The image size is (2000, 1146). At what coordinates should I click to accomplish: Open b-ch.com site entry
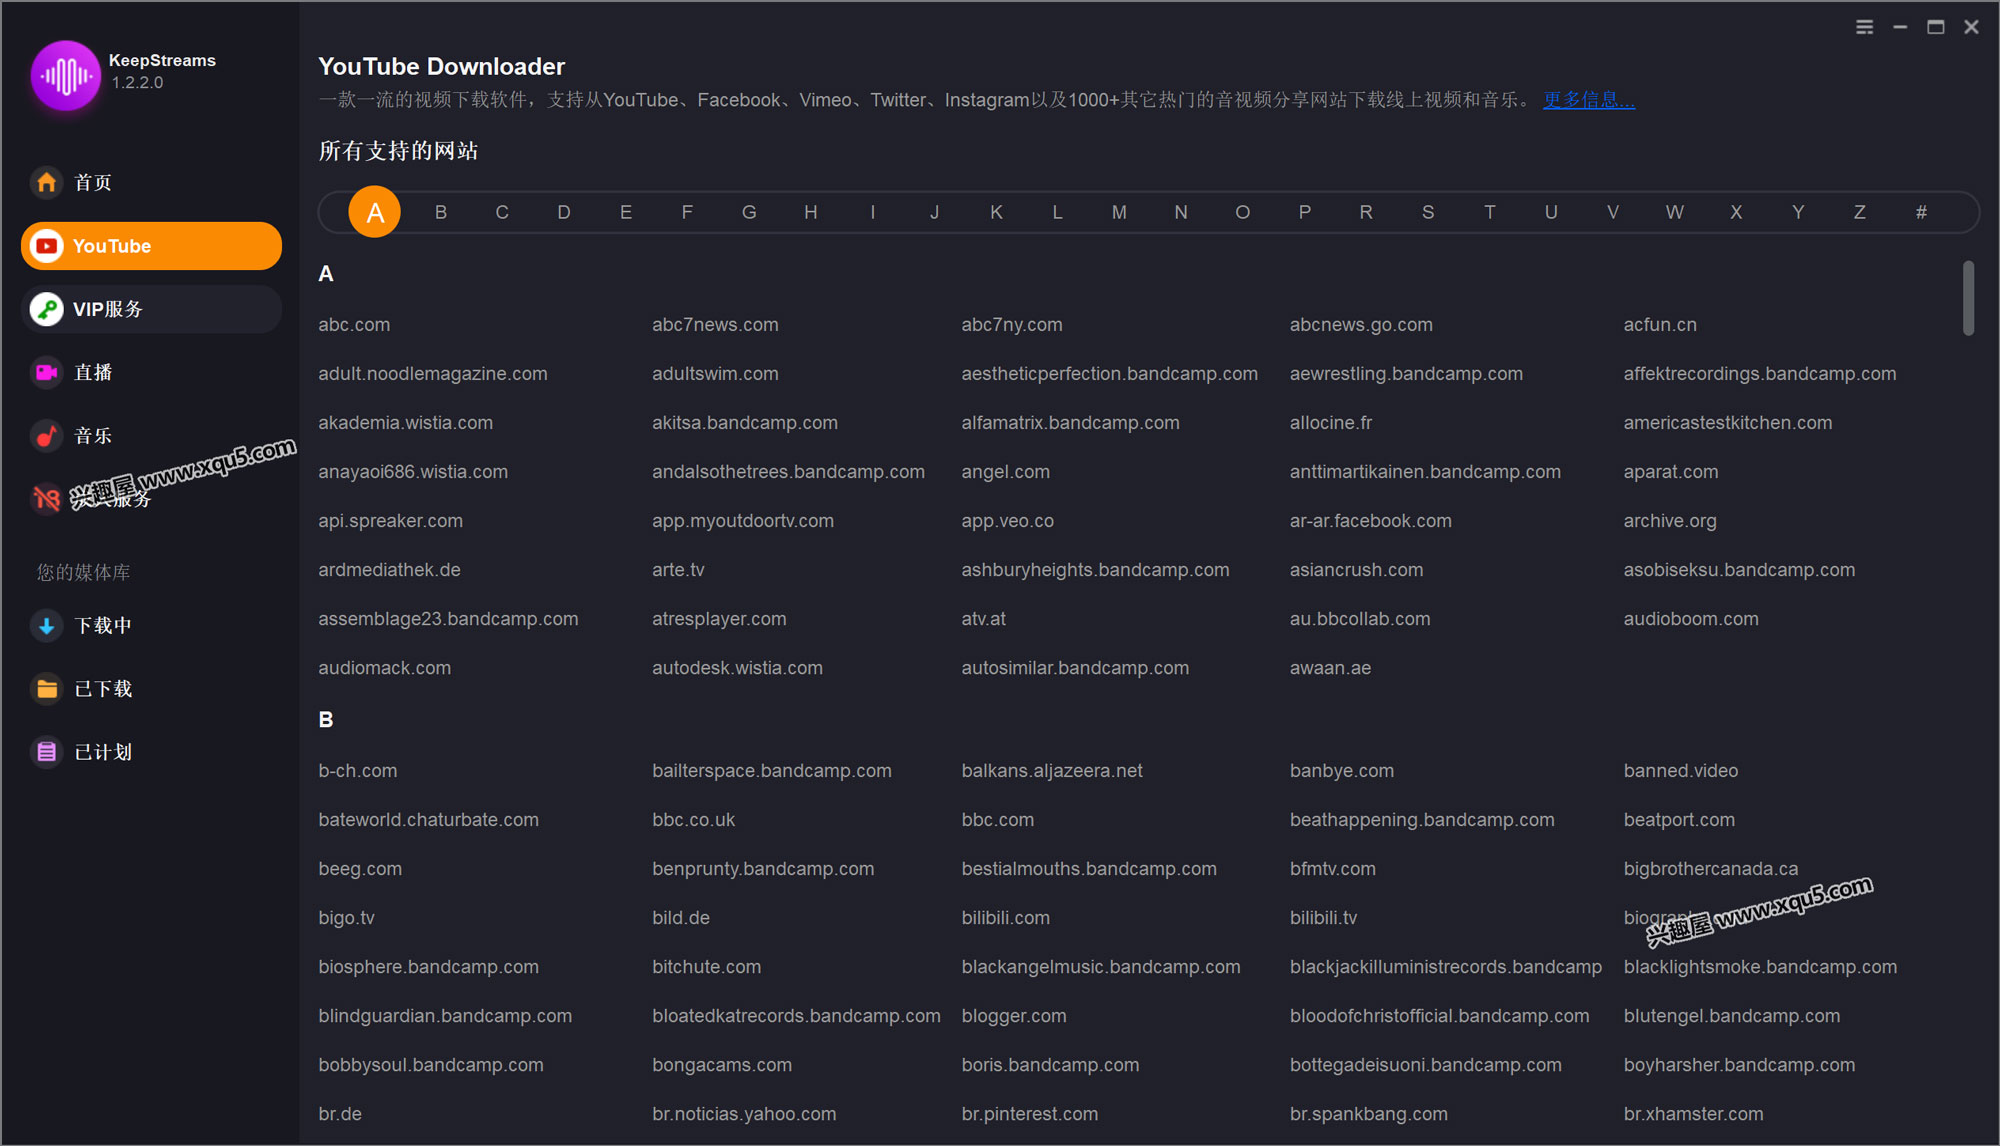357,771
